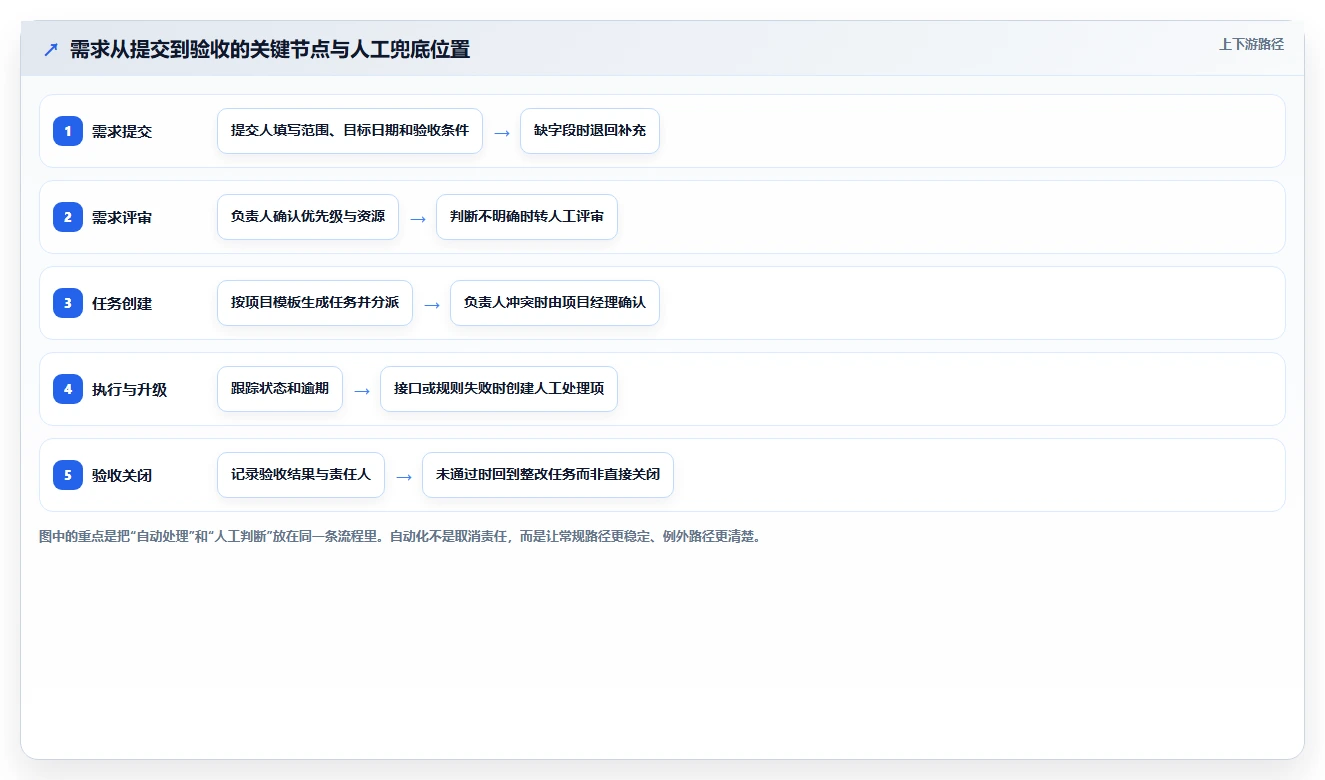Click the 未通过时回到整改任务而非直接关闭 box

coord(548,475)
